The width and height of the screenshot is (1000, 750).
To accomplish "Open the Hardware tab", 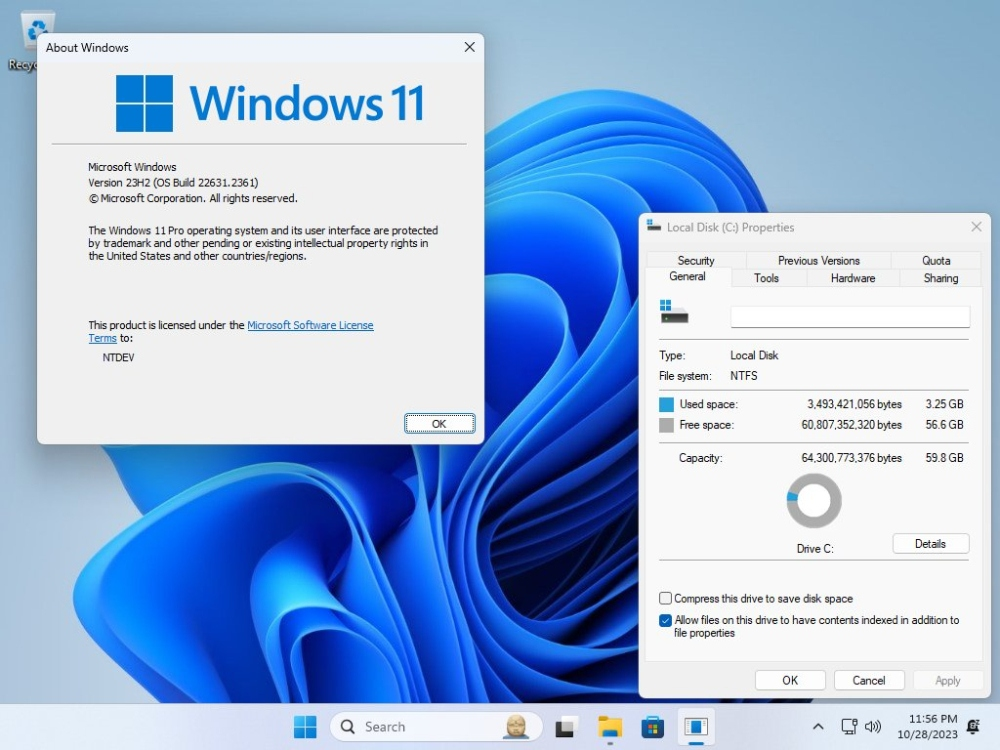I will [x=851, y=278].
